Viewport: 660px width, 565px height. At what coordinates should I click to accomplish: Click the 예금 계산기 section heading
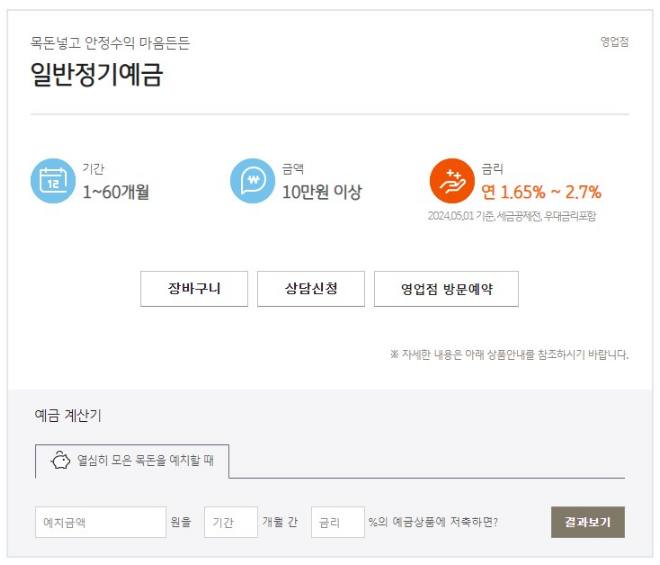pyautogui.click(x=68, y=415)
